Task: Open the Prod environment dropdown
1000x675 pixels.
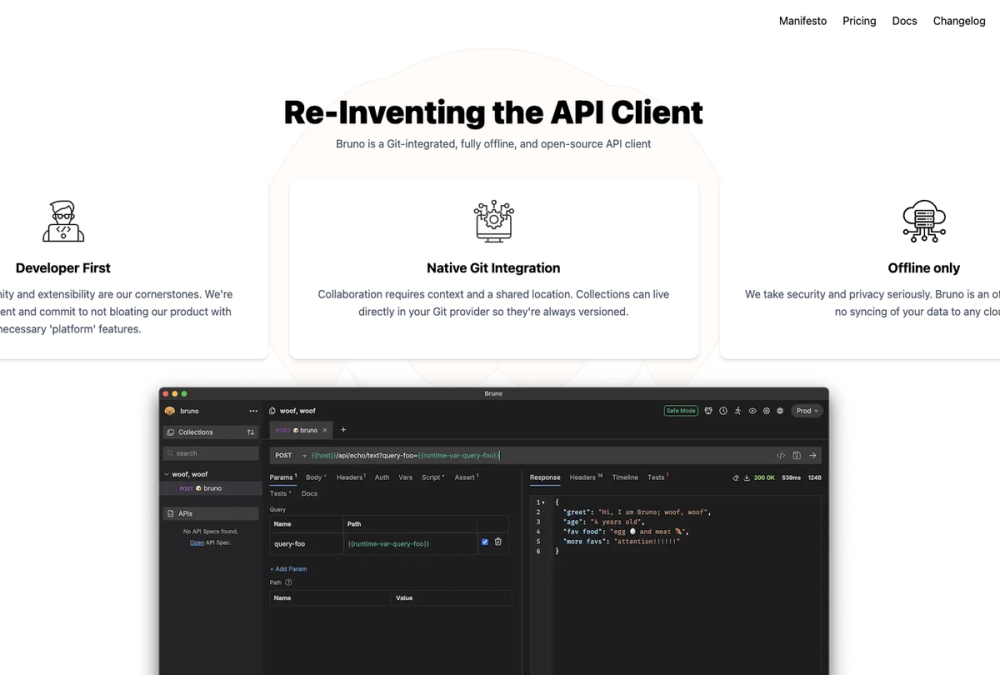Action: click(807, 411)
